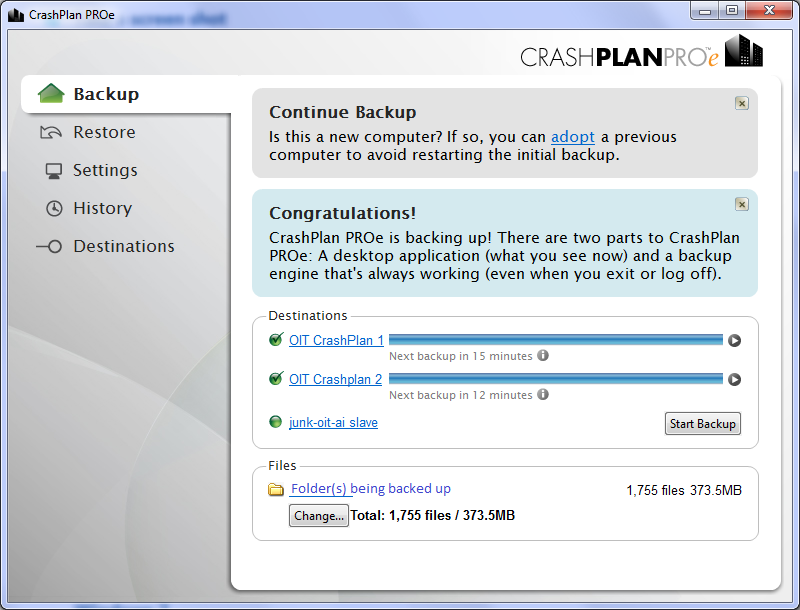
Task: Click the play button for OIT CrashPlan 1
Action: [734, 340]
